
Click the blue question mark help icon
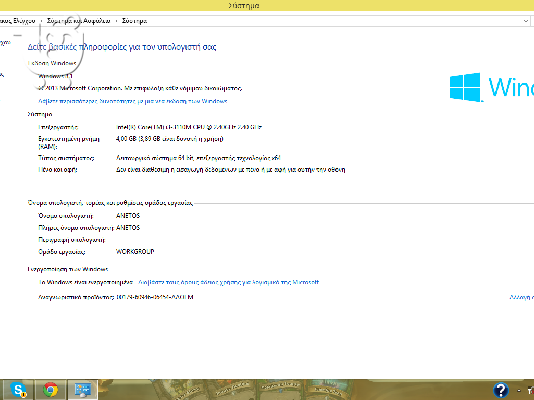pyautogui.click(x=501, y=390)
